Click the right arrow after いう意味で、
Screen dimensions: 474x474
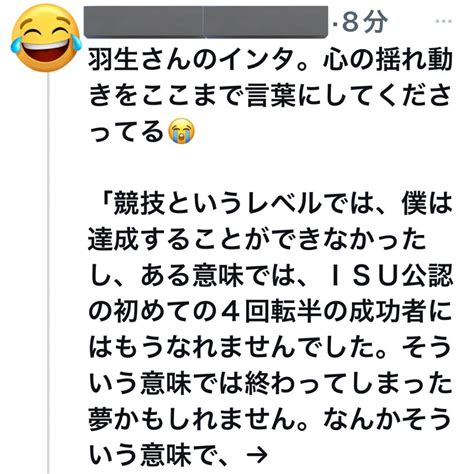click(256, 454)
